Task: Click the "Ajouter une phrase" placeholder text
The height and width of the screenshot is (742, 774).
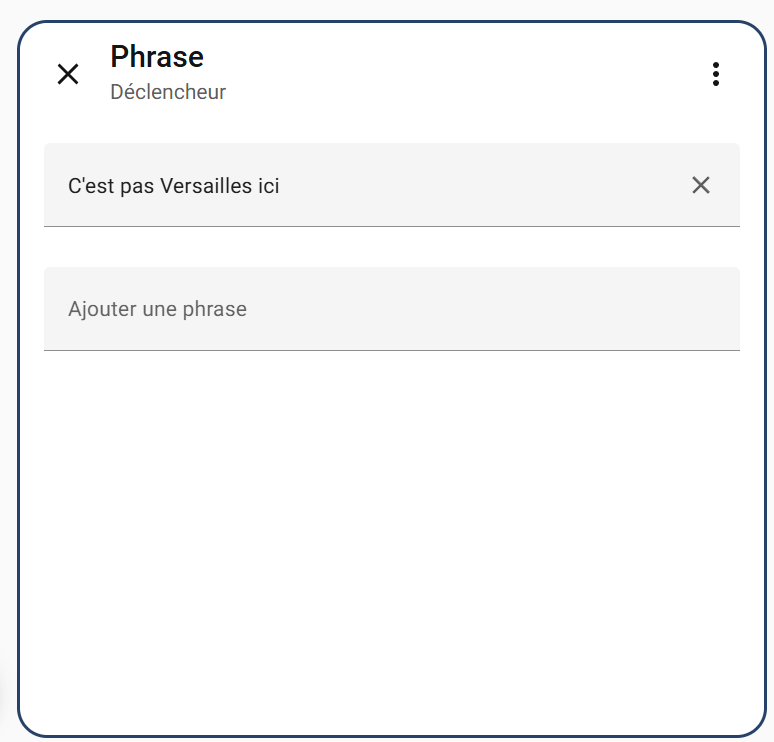Action: point(157,309)
